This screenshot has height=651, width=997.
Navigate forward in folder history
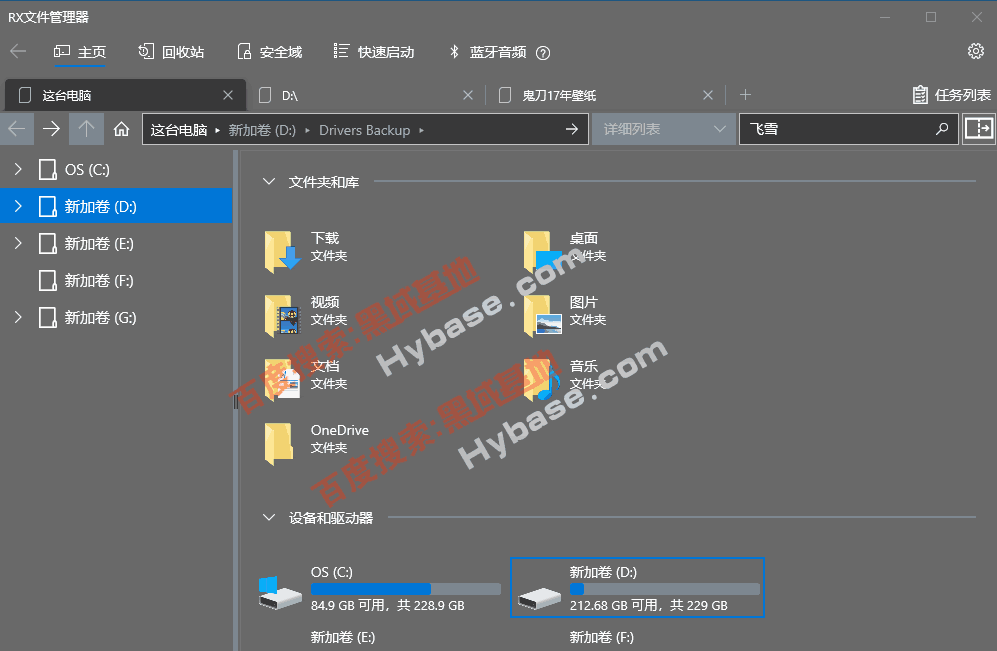(52, 129)
